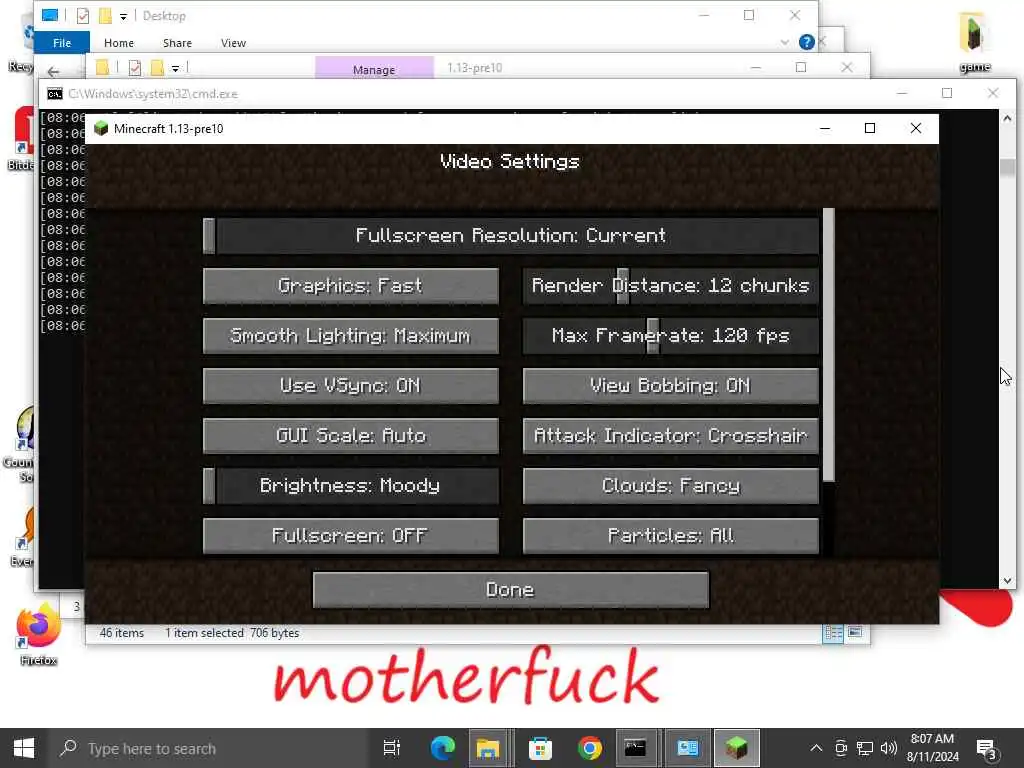The height and width of the screenshot is (768, 1024).
Task: Open Desktop window quick access dropdown
Action: (123, 16)
